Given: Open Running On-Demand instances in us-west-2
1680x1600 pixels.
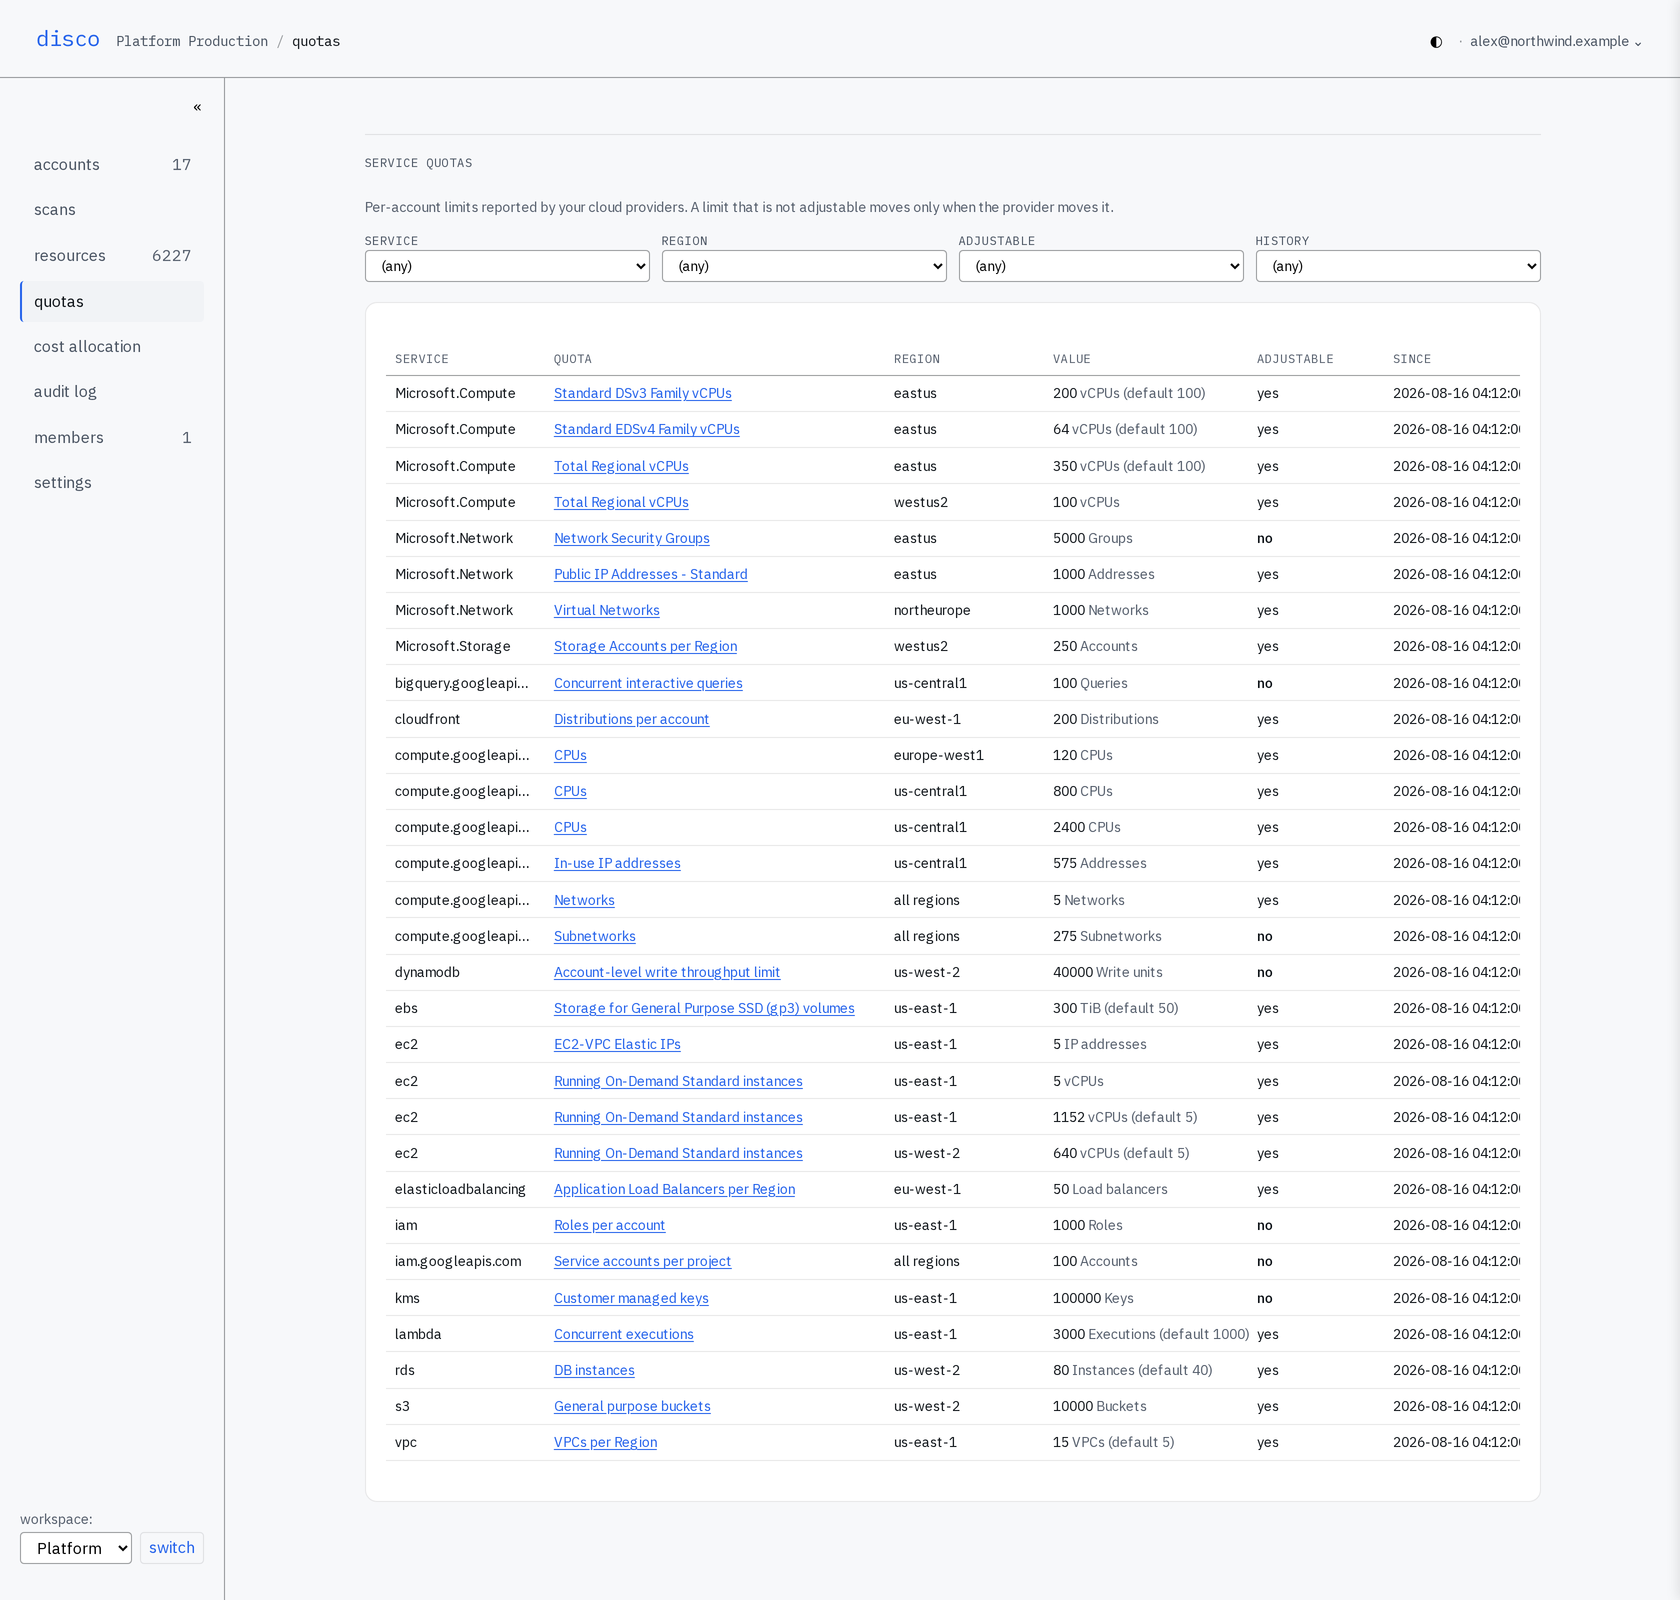Looking at the screenshot, I should point(678,1154).
